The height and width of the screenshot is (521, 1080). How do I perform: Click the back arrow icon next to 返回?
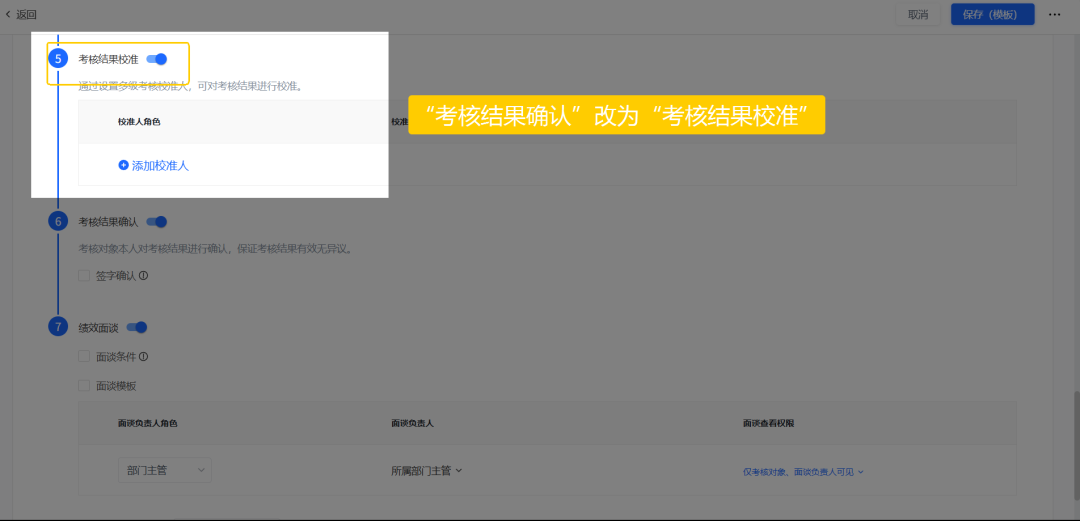tap(9, 14)
